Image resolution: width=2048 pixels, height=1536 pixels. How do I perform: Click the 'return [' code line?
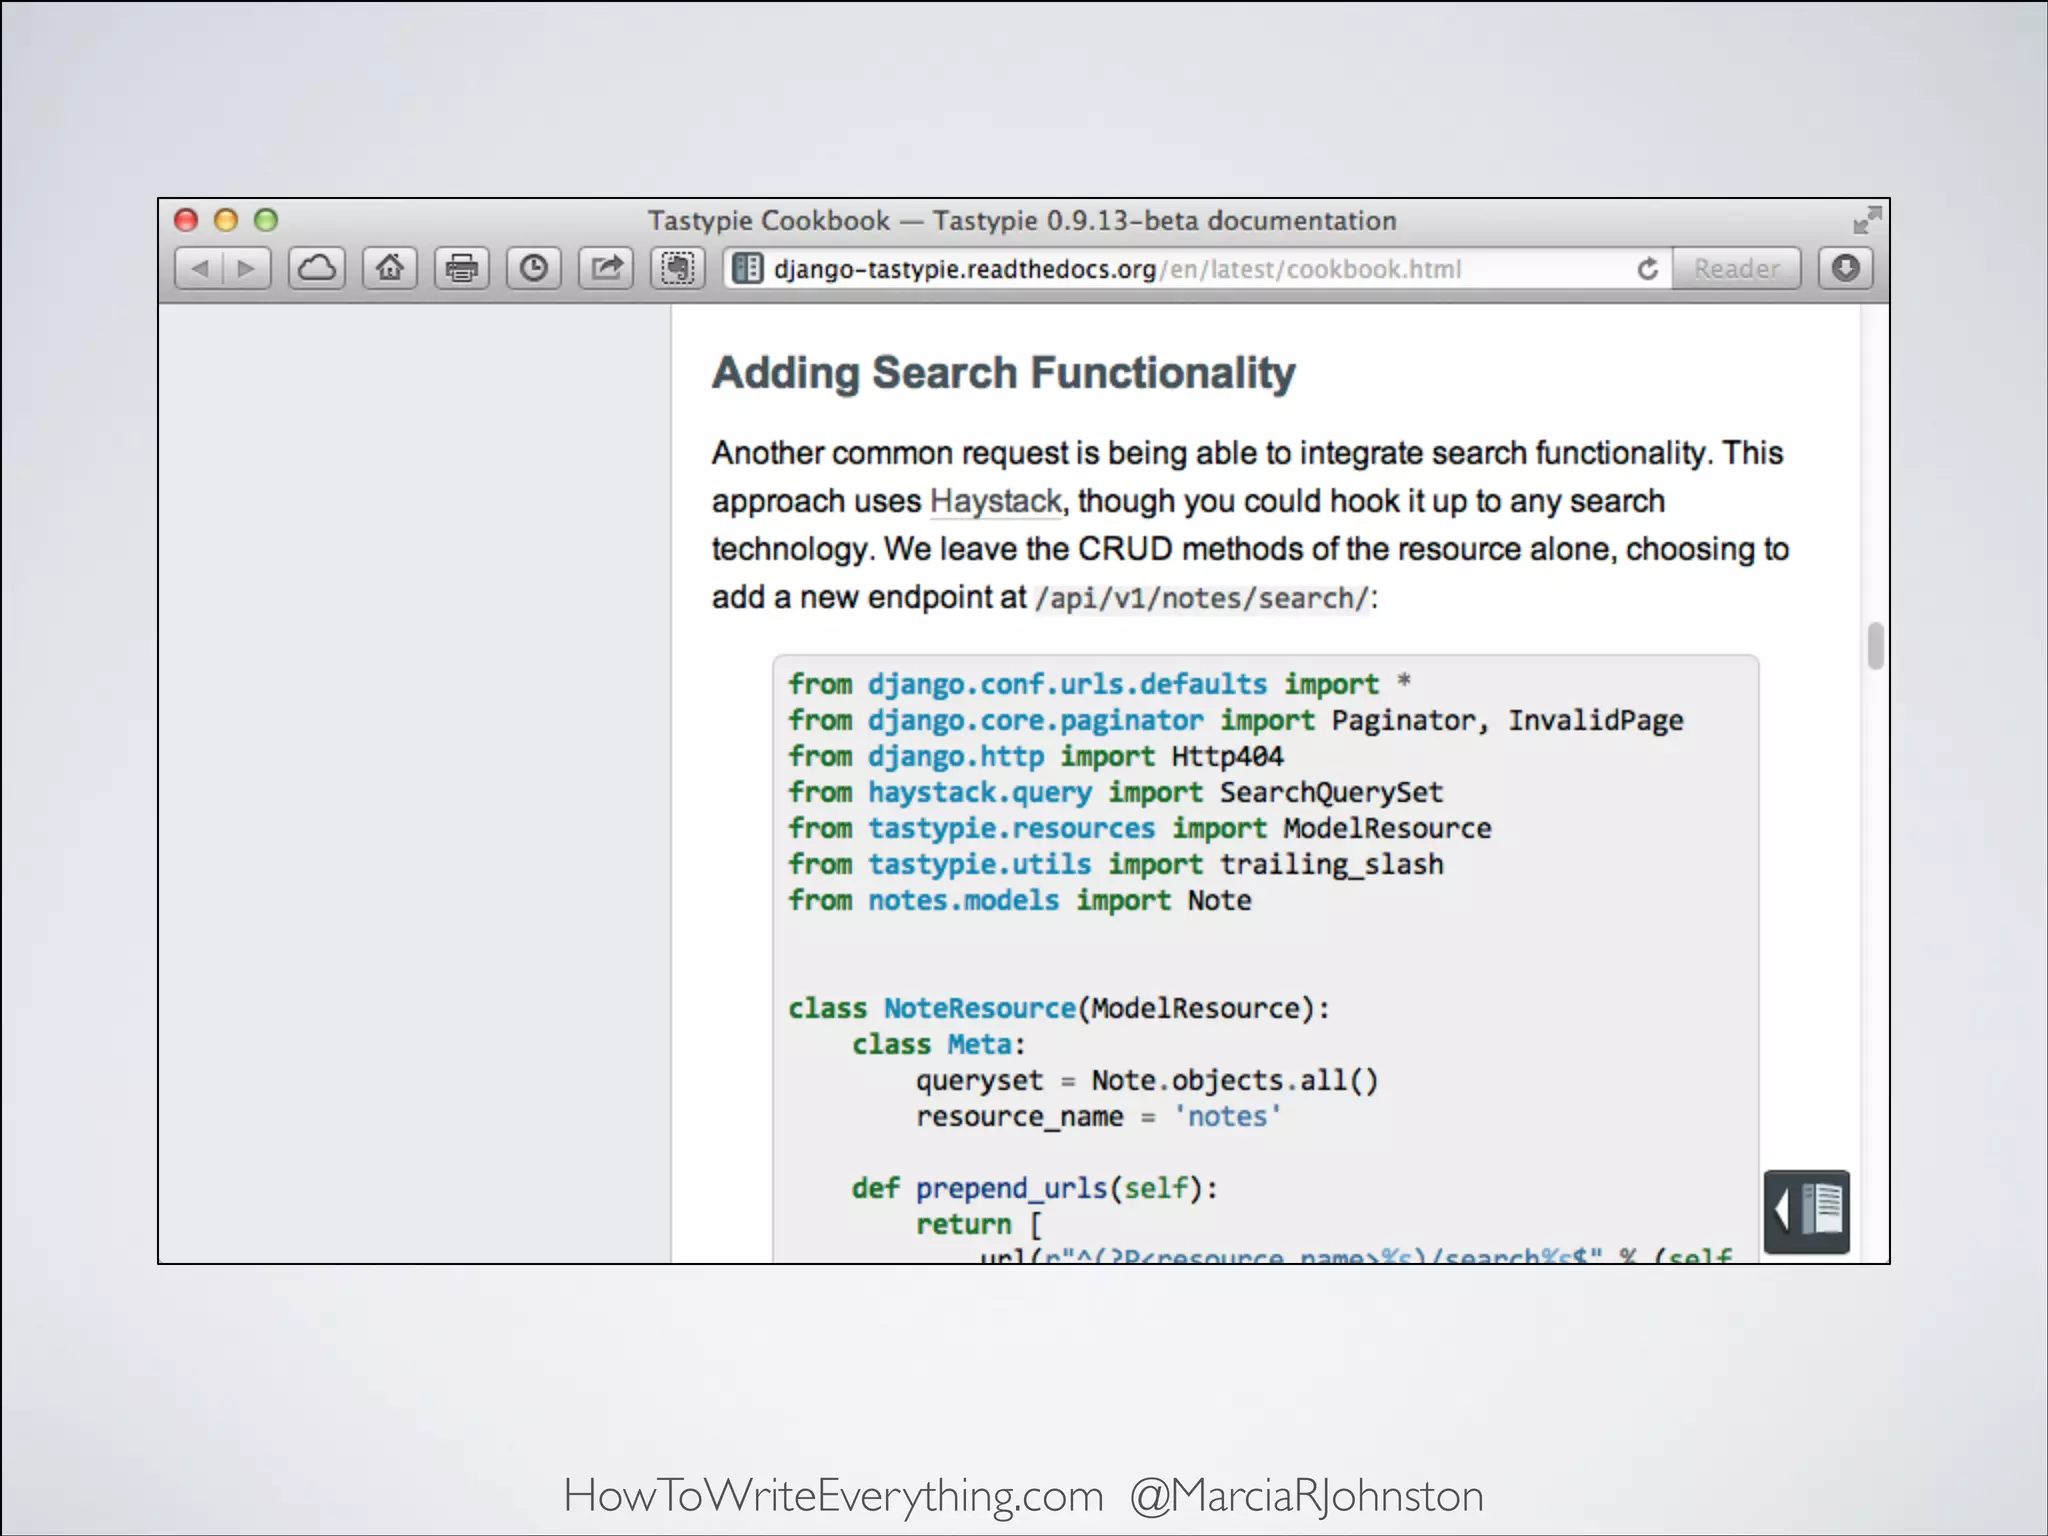coord(980,1224)
